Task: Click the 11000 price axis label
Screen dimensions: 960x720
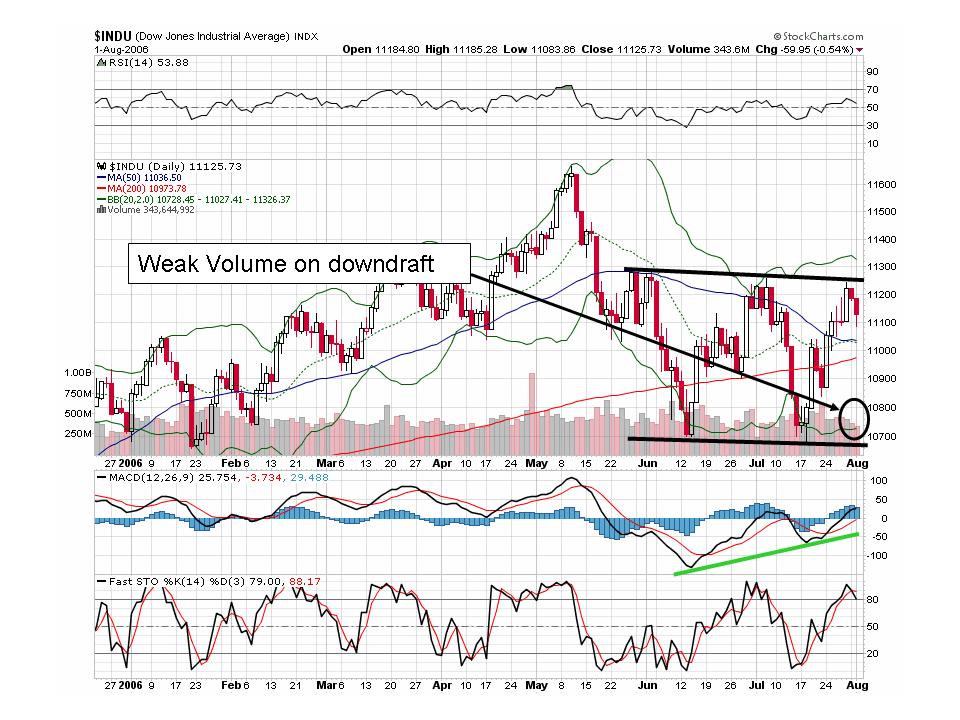Action: pos(882,351)
